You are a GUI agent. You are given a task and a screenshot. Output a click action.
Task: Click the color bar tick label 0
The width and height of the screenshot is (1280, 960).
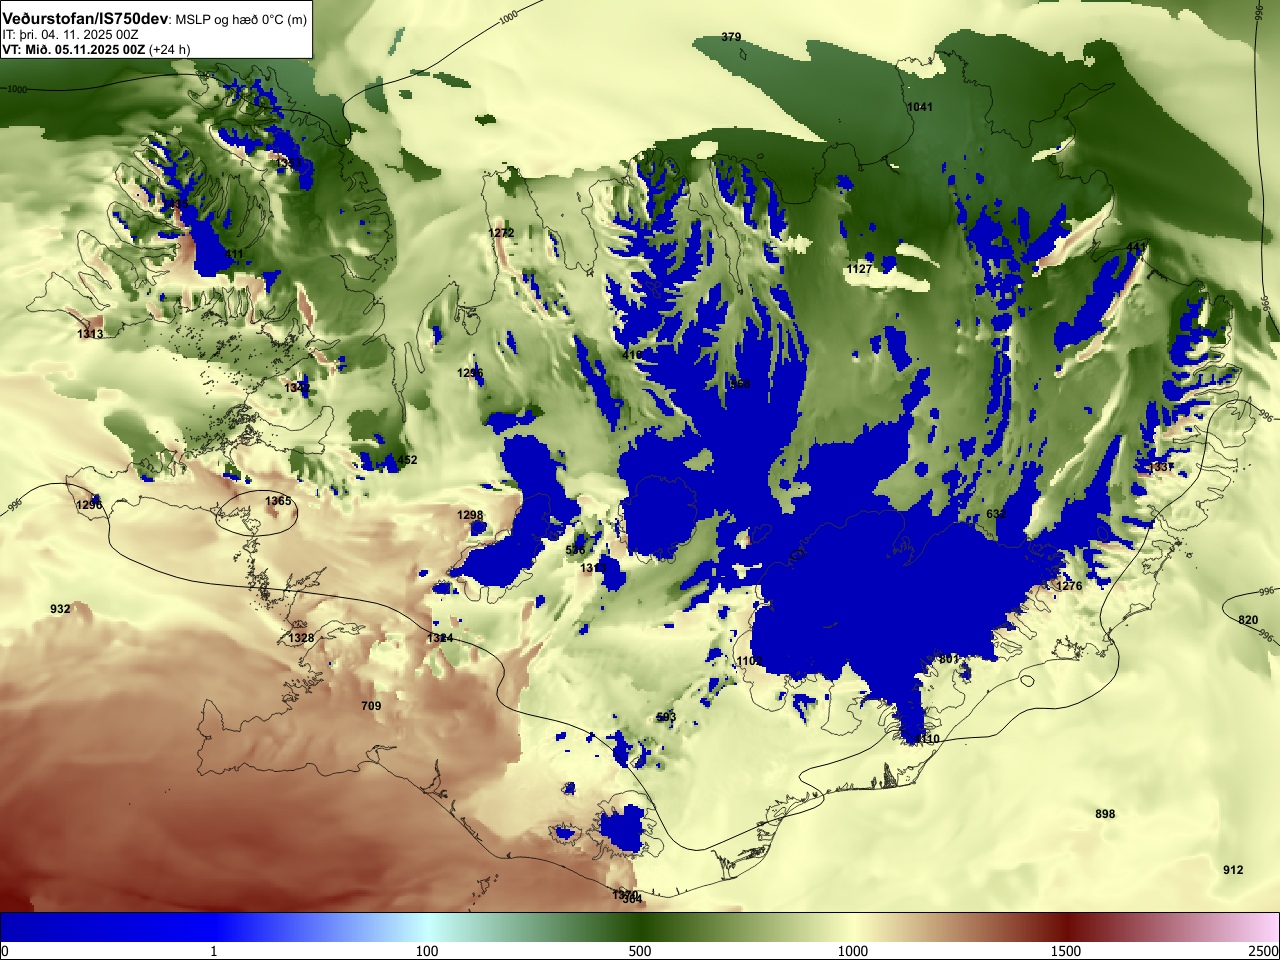pyautogui.click(x=5, y=951)
